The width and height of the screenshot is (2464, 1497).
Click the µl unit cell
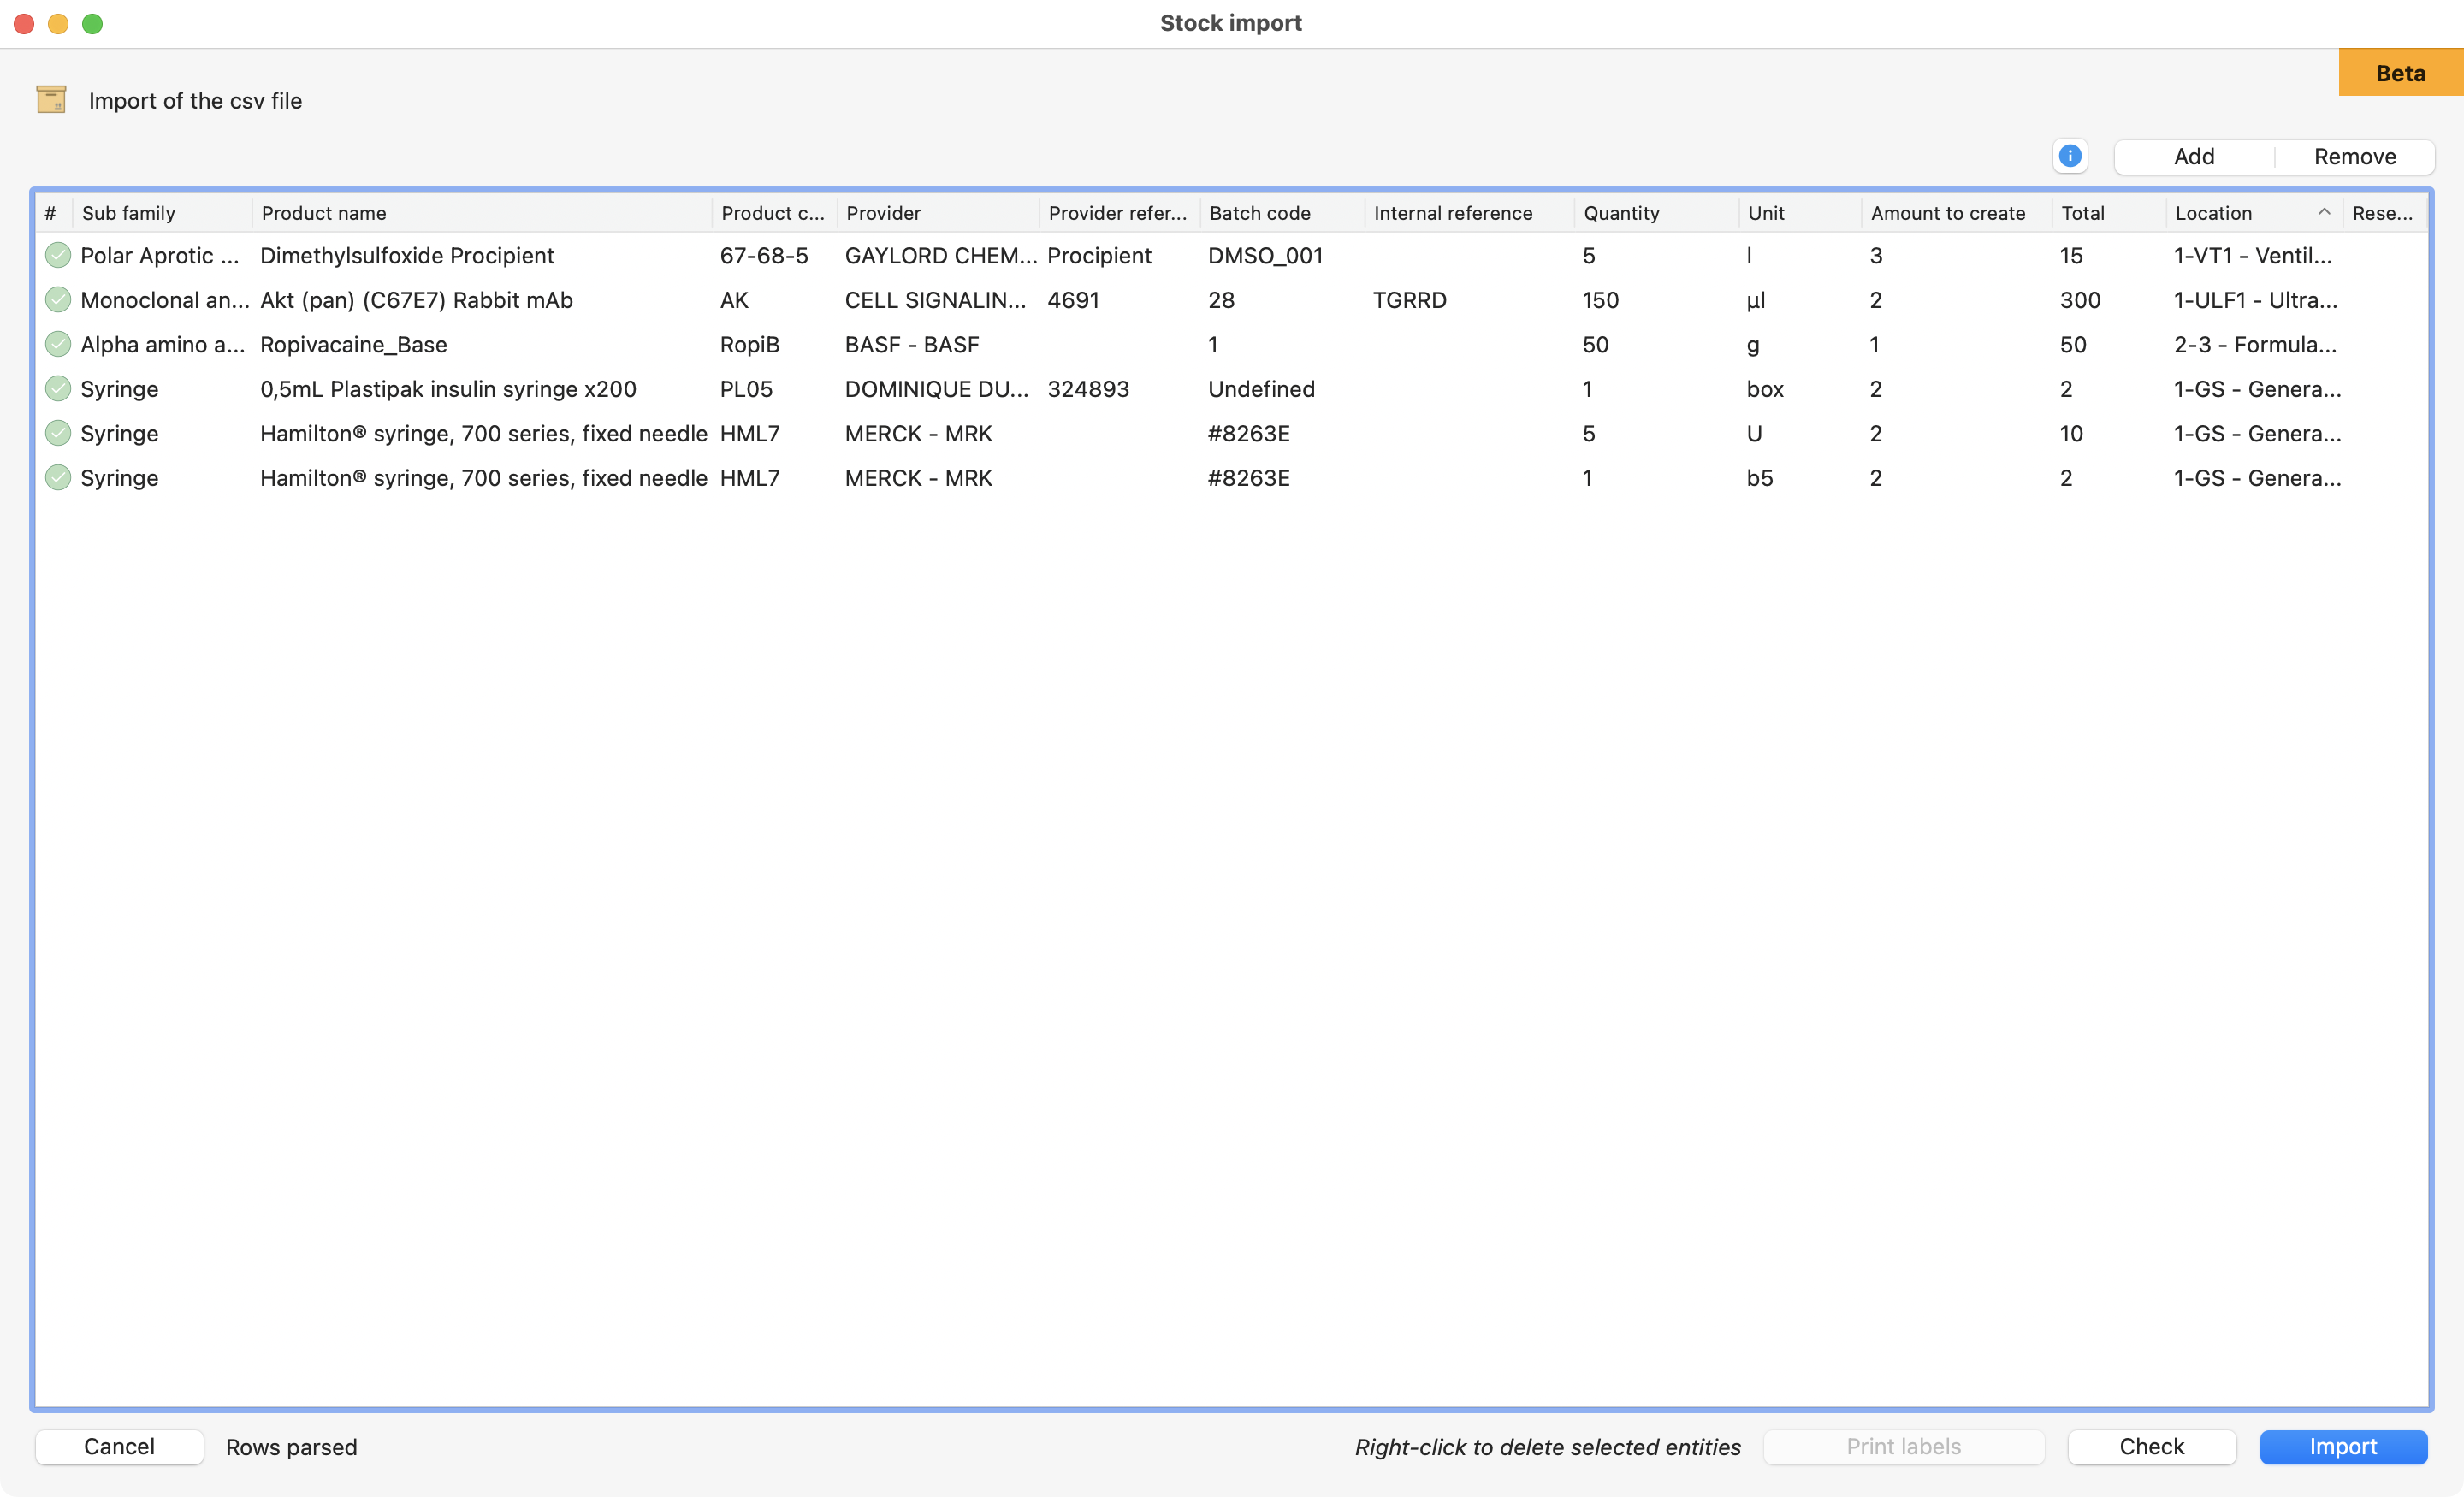pos(1755,300)
